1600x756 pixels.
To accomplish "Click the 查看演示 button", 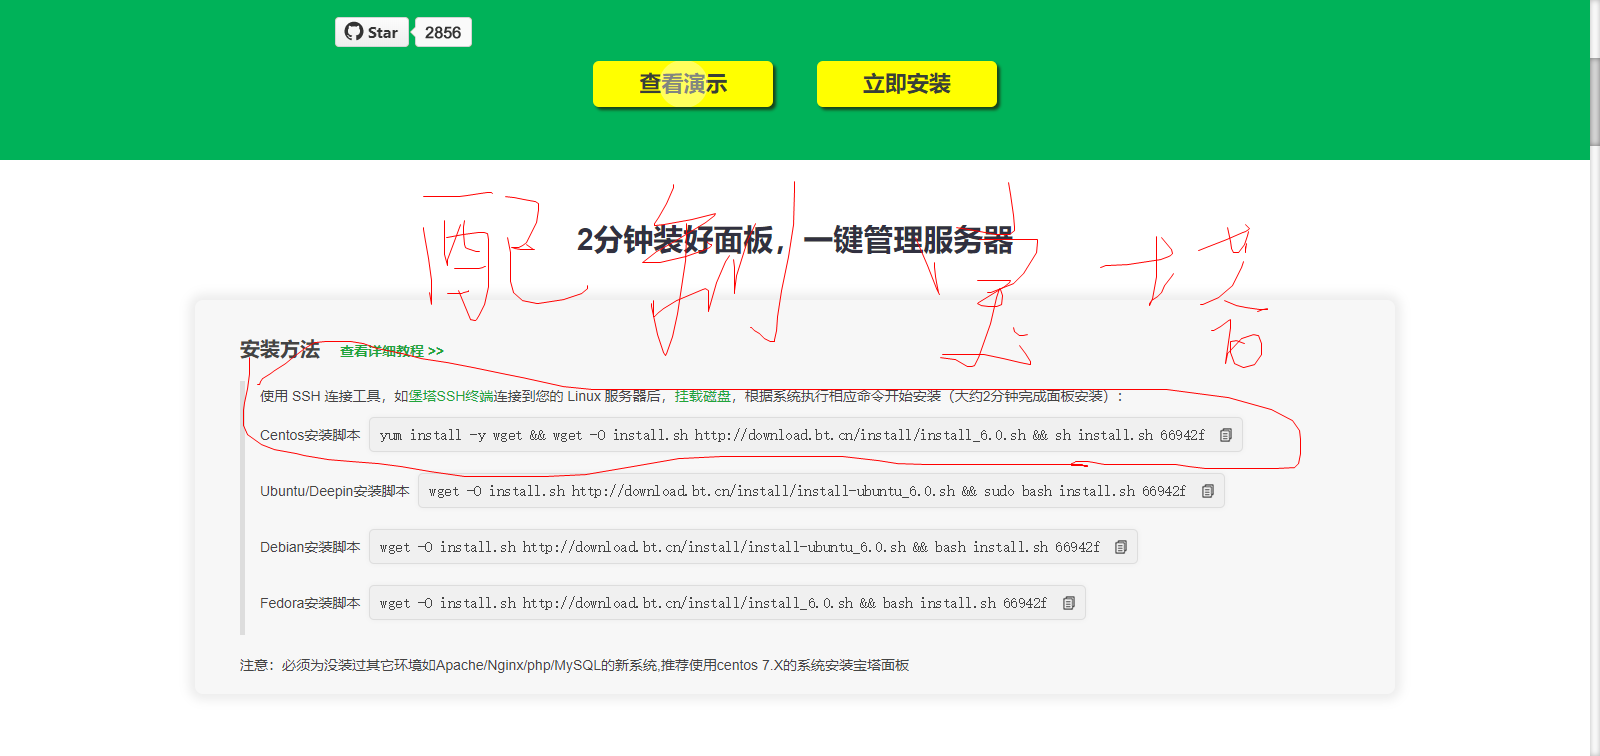I will pyautogui.click(x=683, y=84).
